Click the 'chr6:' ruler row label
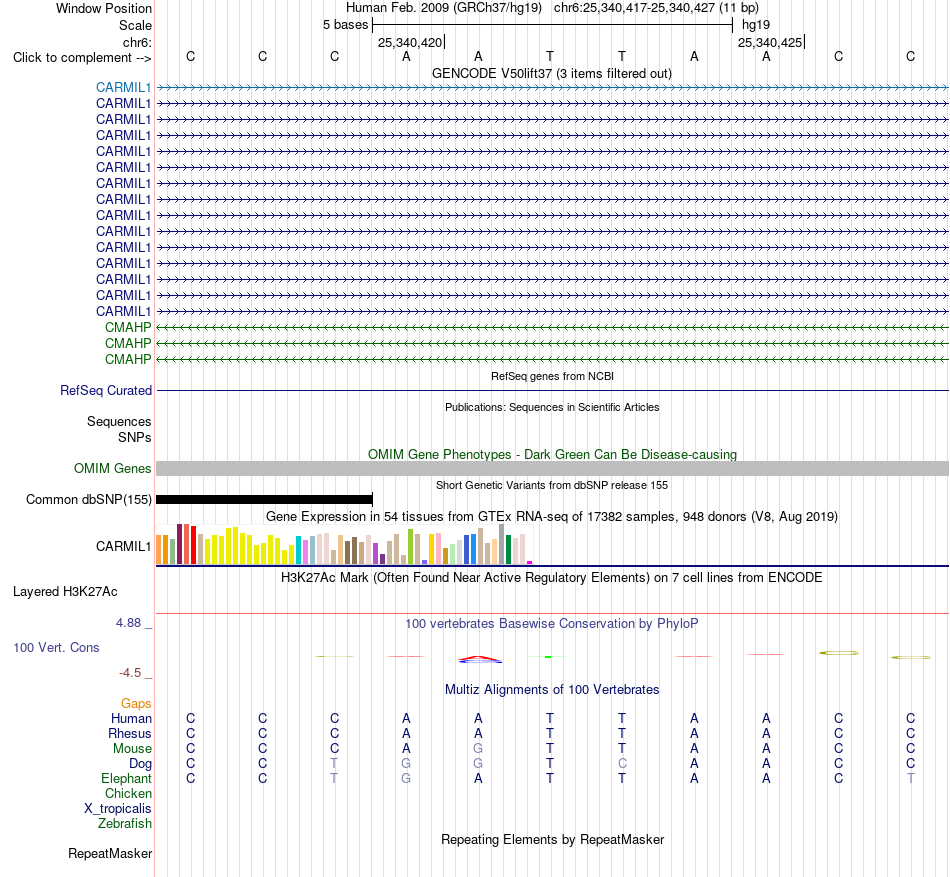This screenshot has height=877, width=950. (137, 42)
